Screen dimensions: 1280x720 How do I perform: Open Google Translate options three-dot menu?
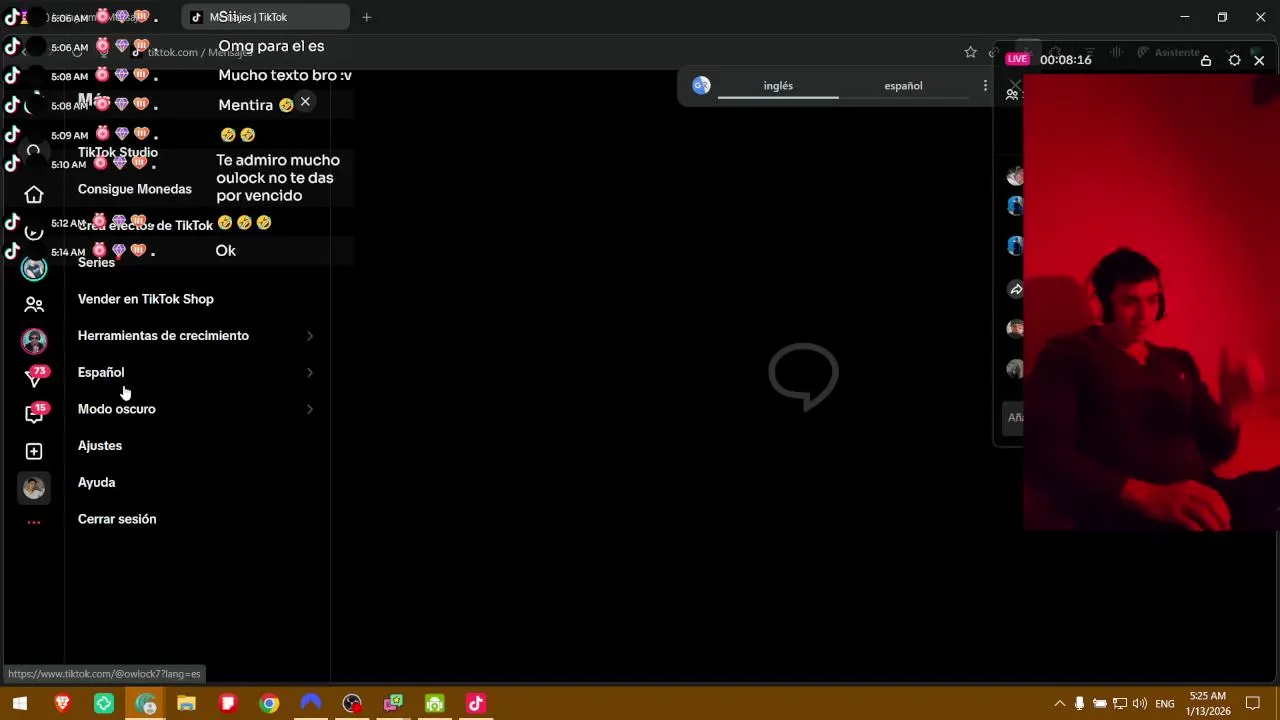coord(985,86)
